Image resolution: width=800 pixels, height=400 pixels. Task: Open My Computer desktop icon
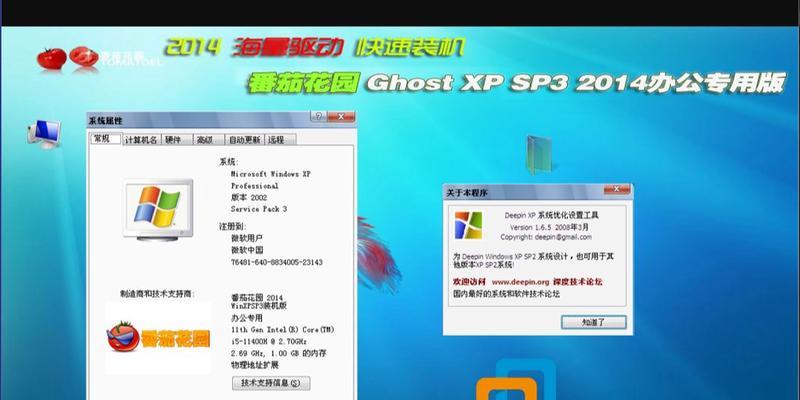pyautogui.click(x=44, y=134)
